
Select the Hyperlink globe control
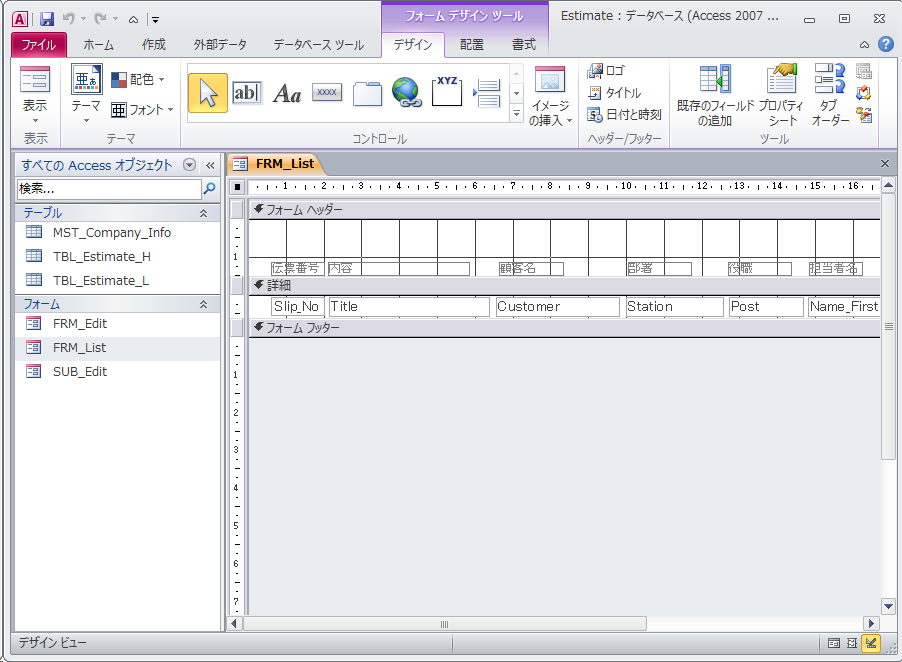pyautogui.click(x=407, y=92)
